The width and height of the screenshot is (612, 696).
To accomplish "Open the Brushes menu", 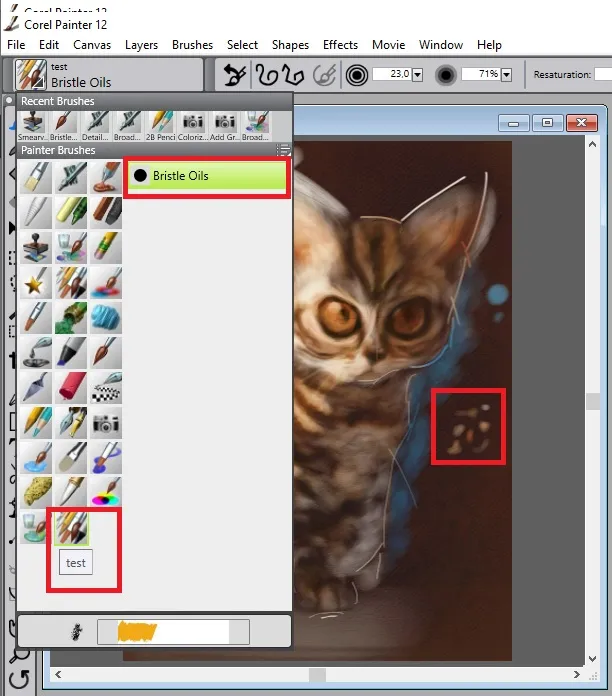I will click(x=192, y=45).
